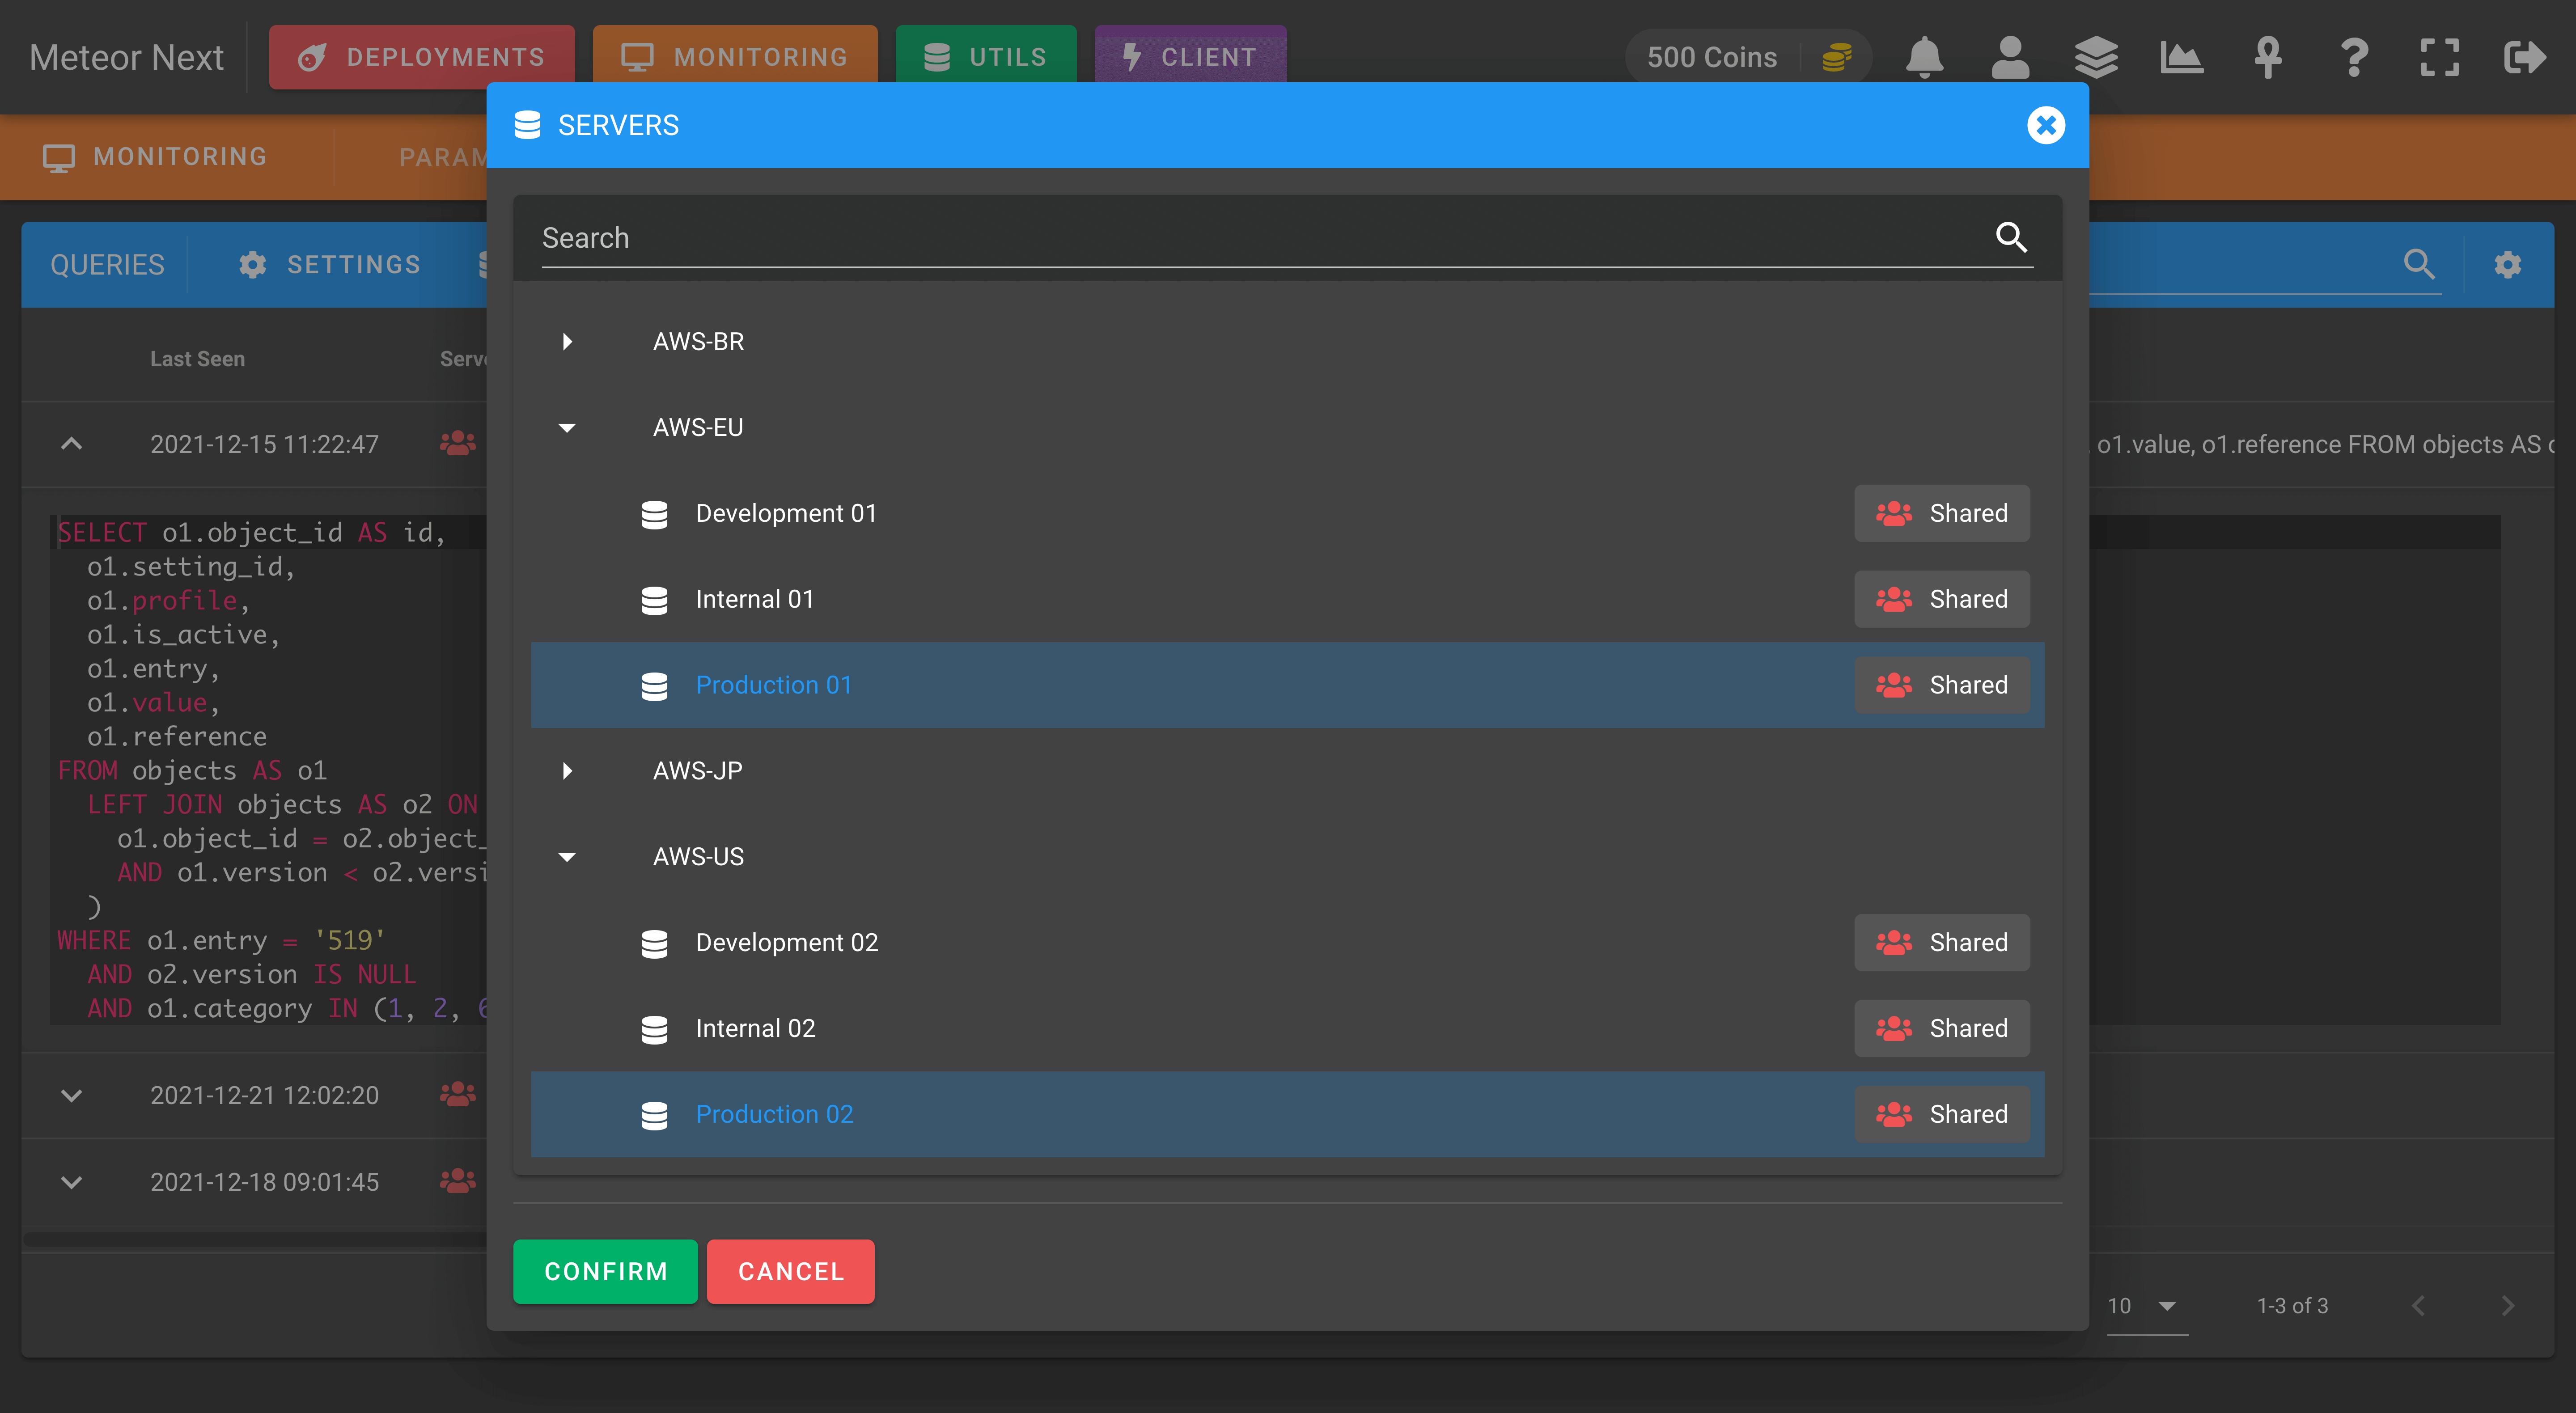Select Monitoring in the orange sub-bar
This screenshot has height=1413, width=2576.
tap(155, 157)
